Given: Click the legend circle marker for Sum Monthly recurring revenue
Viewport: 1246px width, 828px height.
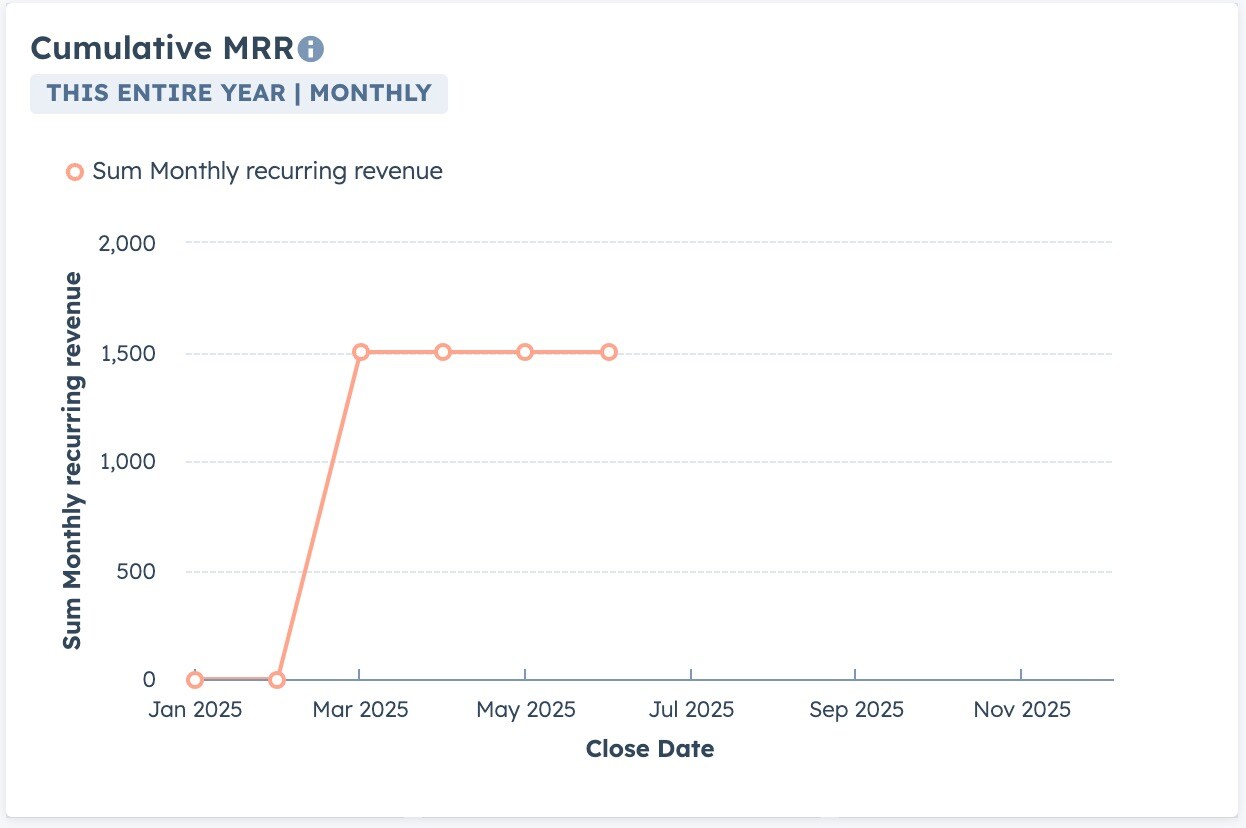Looking at the screenshot, I should click(74, 172).
